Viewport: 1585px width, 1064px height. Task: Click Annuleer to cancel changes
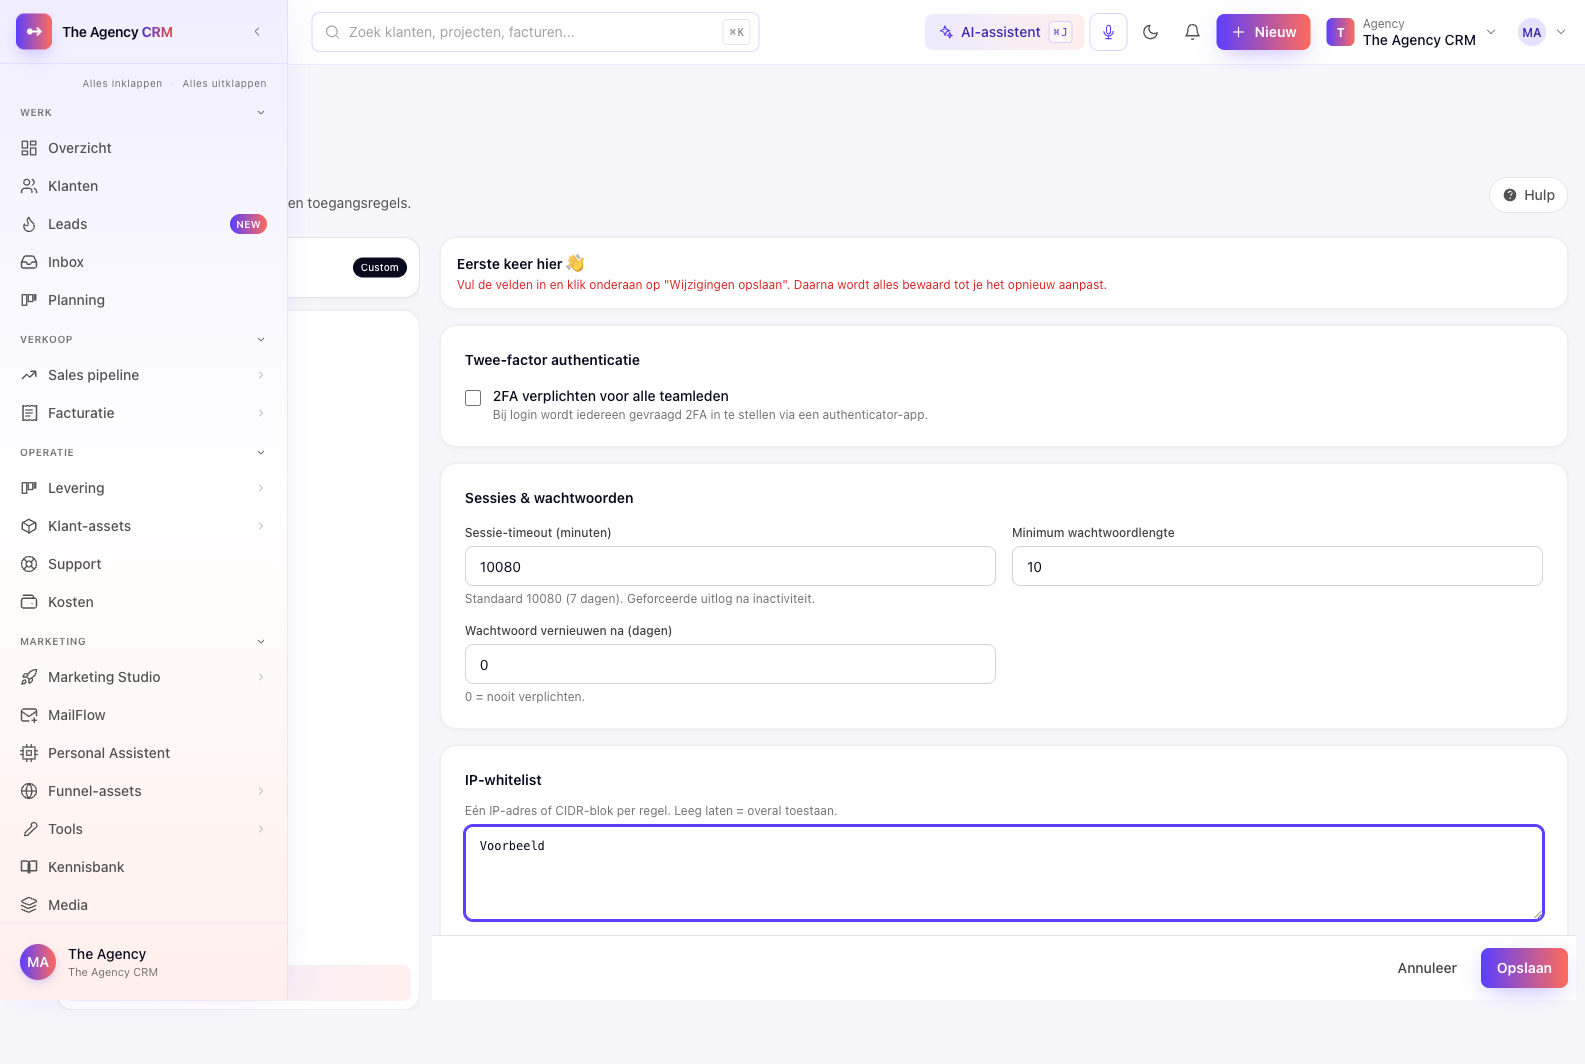(1427, 968)
